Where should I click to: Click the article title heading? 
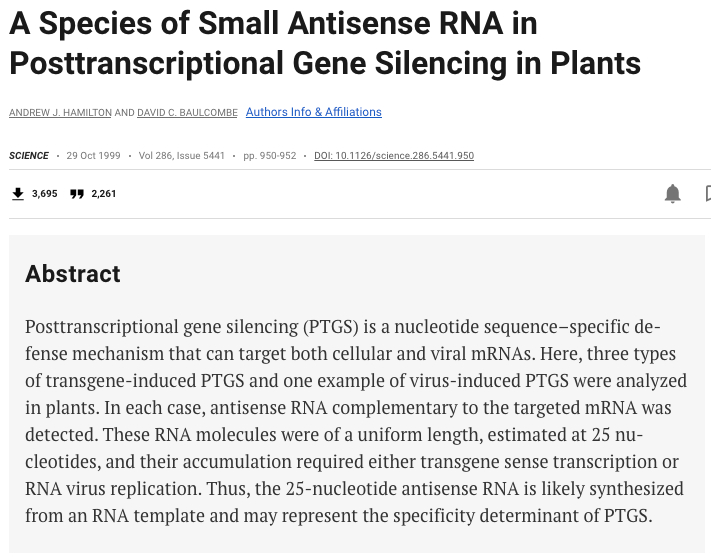click(x=324, y=43)
